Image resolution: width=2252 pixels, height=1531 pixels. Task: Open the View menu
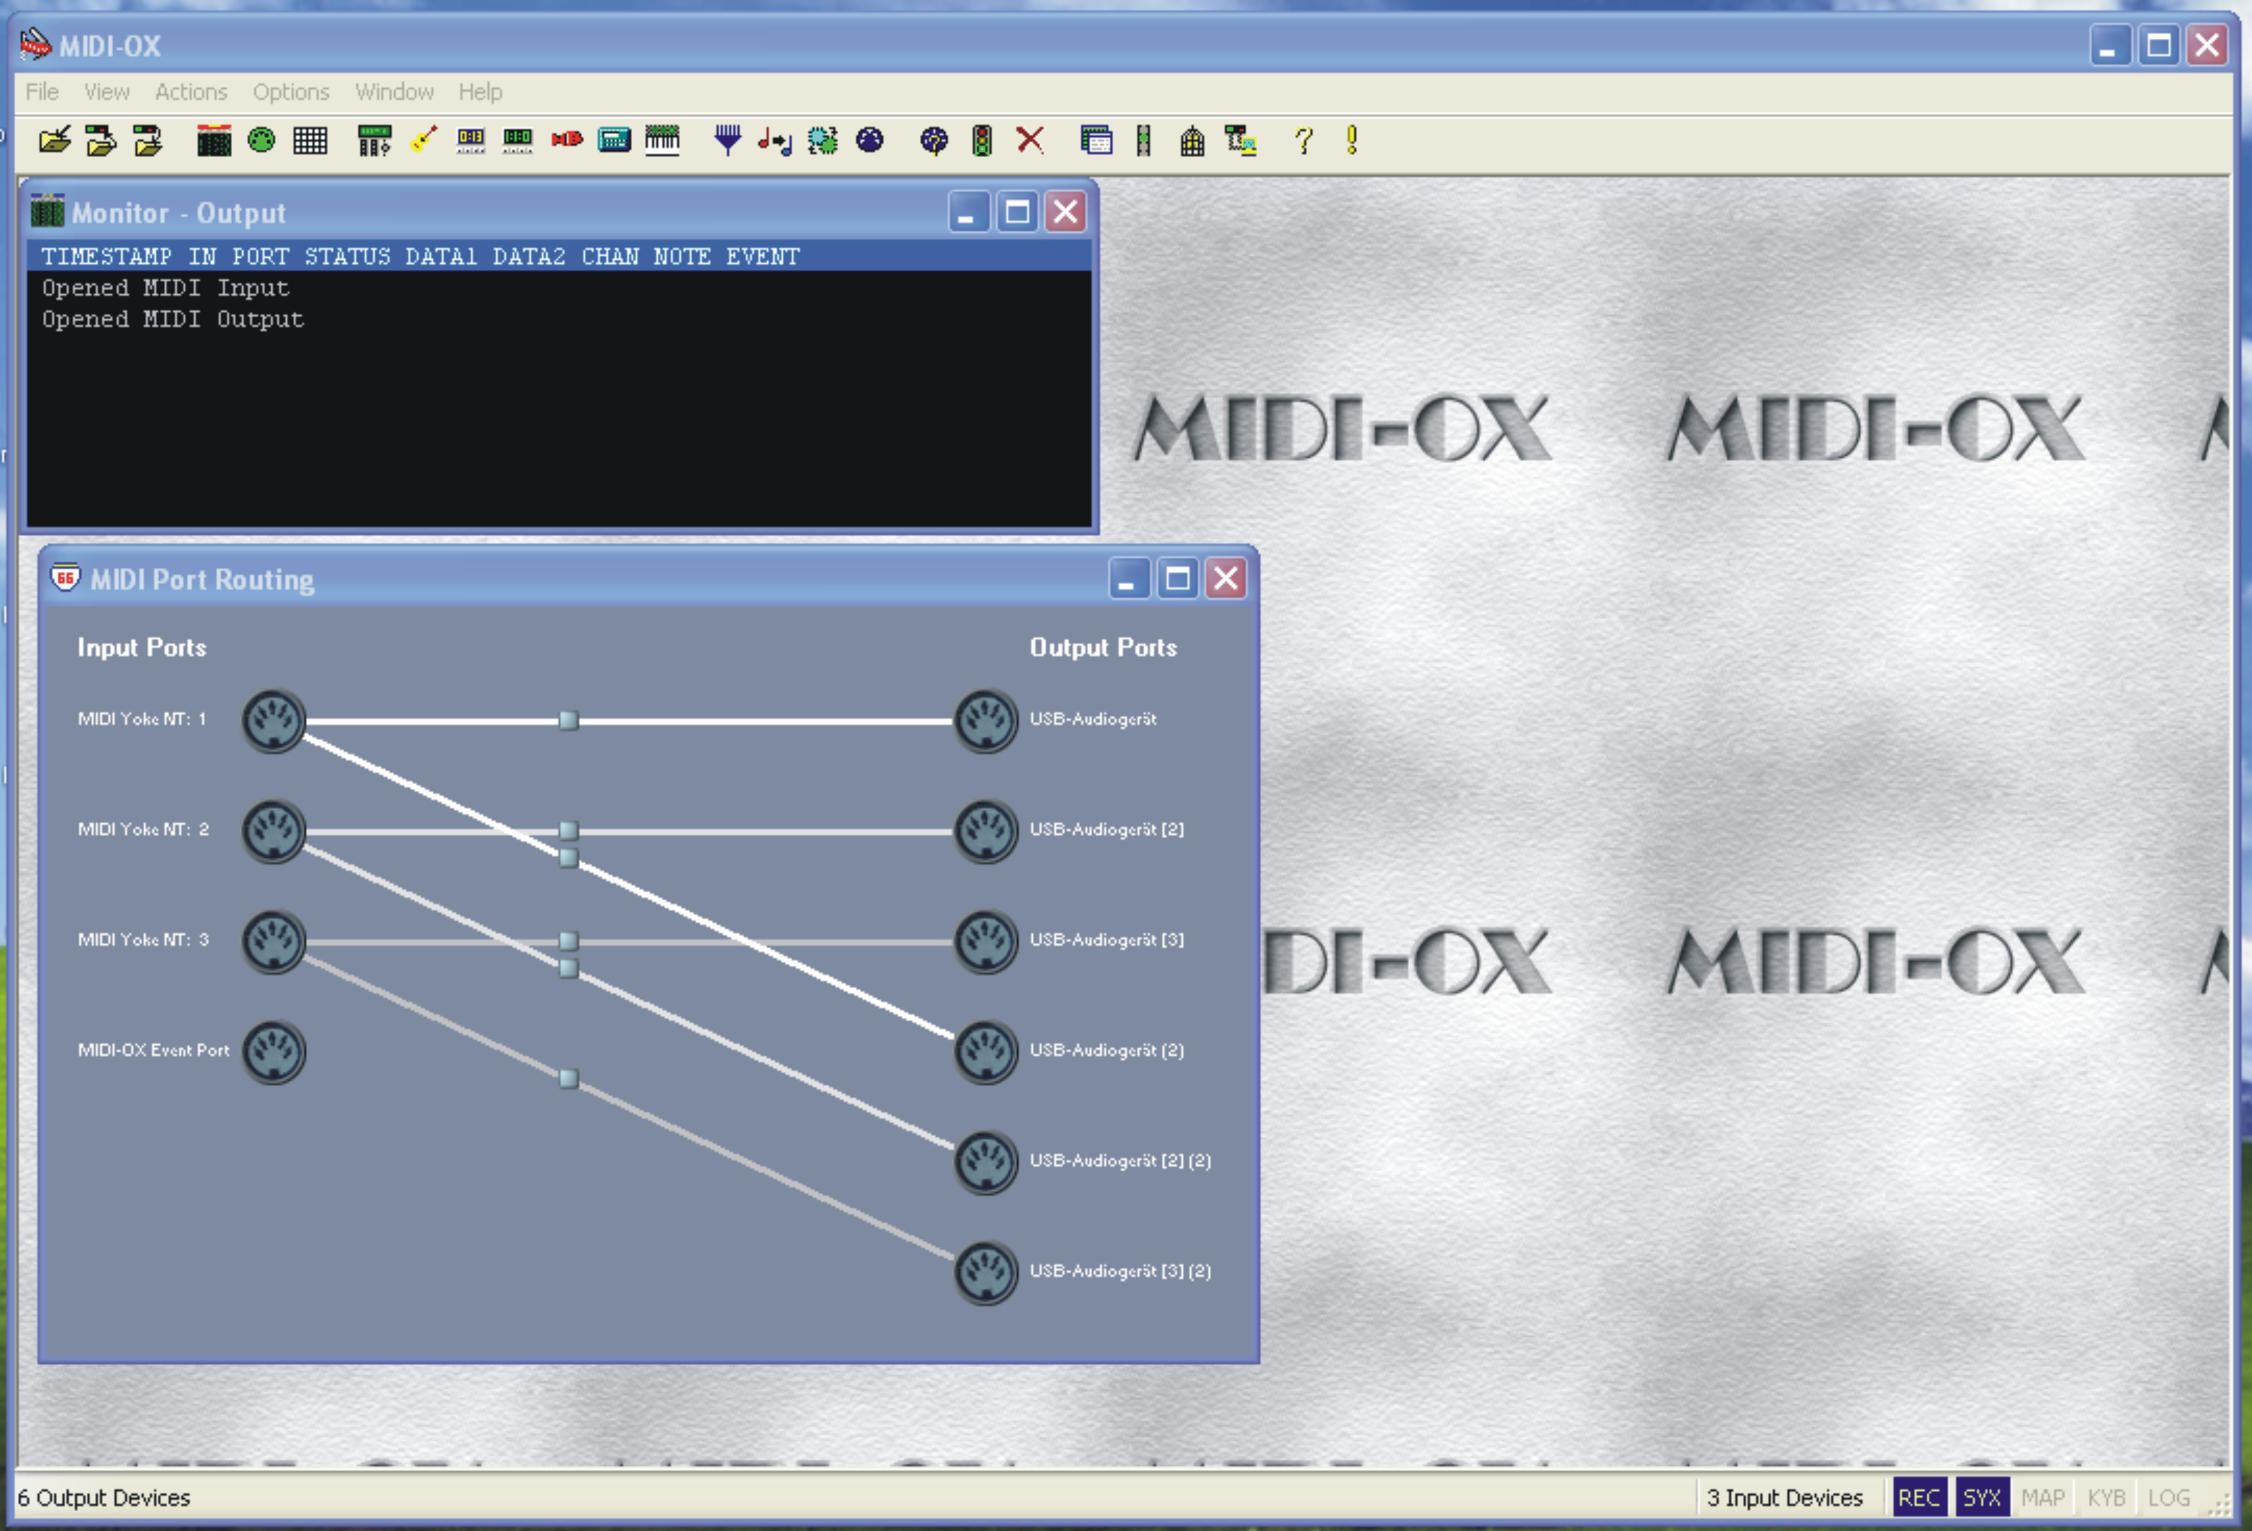[106, 92]
